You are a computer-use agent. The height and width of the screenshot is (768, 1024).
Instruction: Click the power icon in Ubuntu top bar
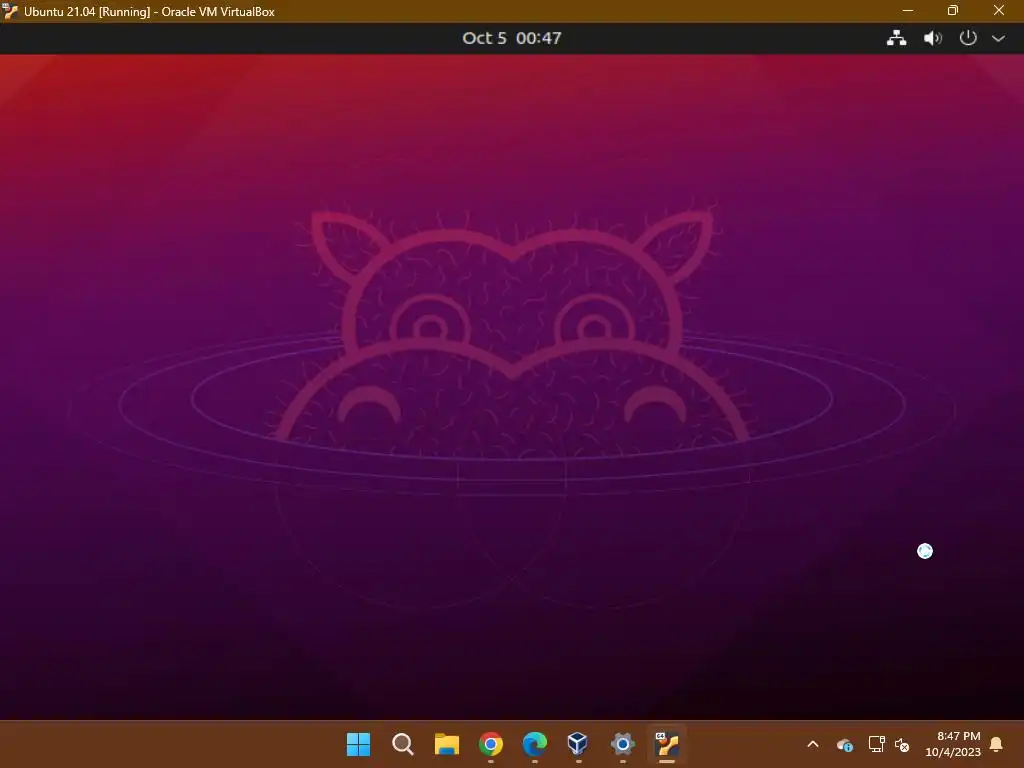pos(968,38)
